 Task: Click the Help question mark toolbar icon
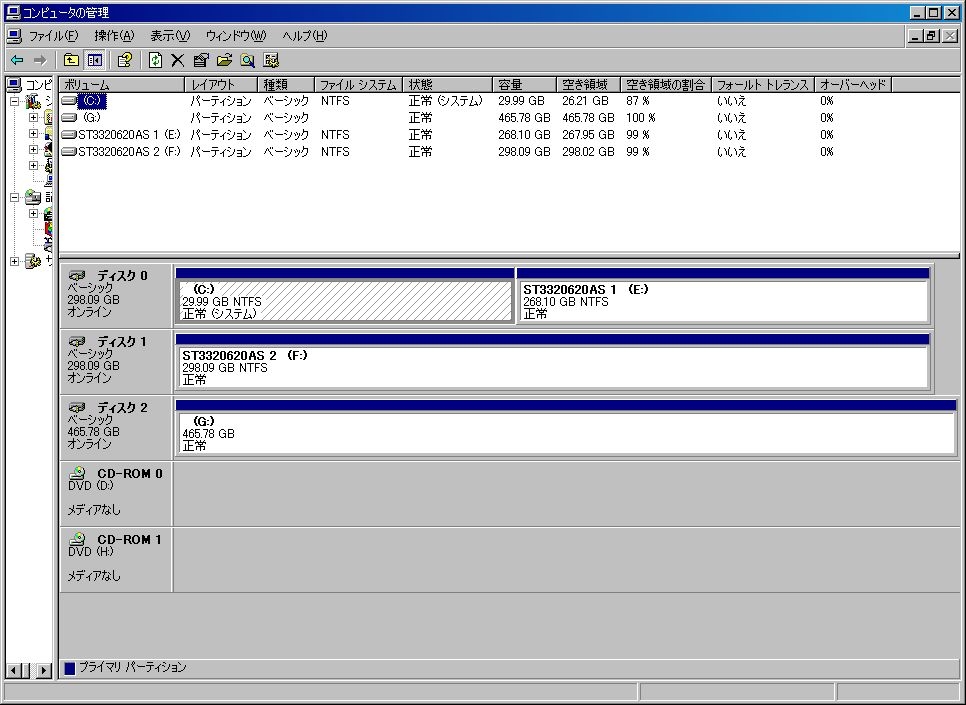pyautogui.click(x=125, y=60)
